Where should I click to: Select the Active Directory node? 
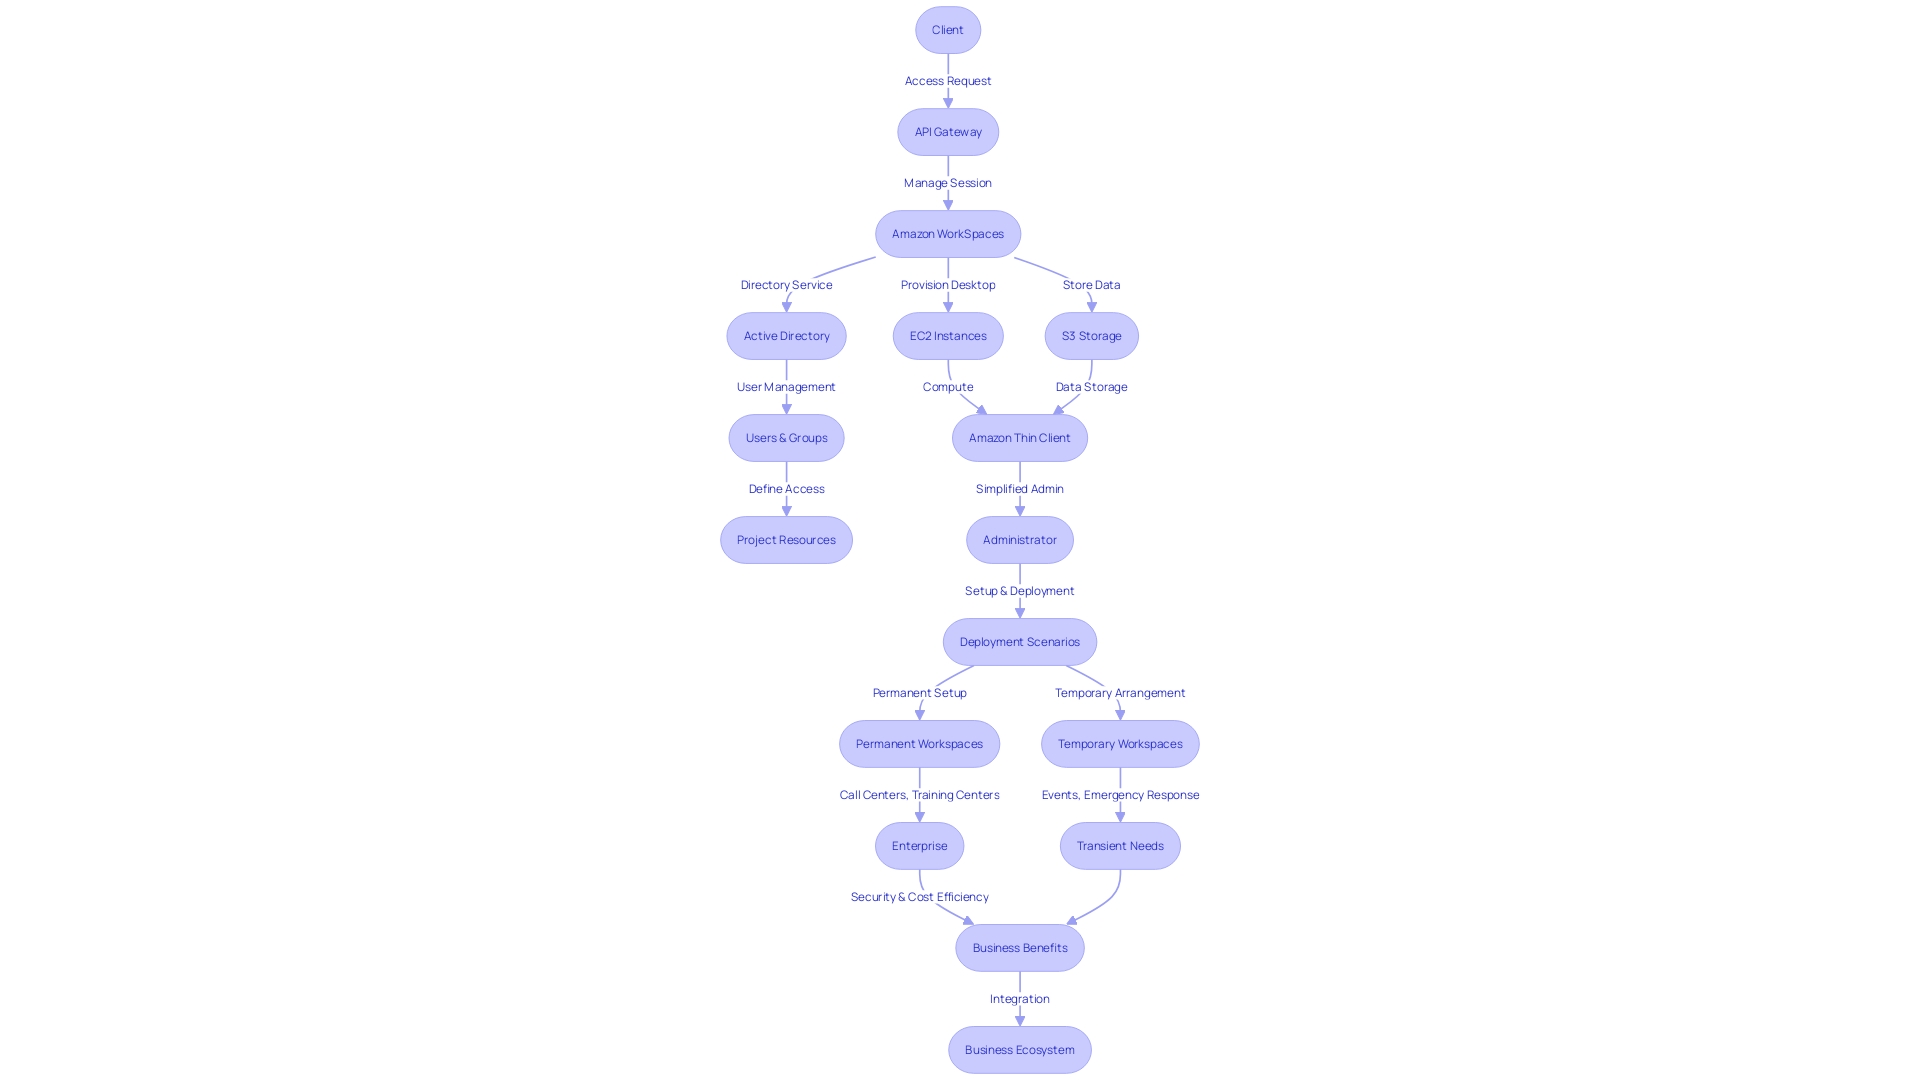(787, 335)
